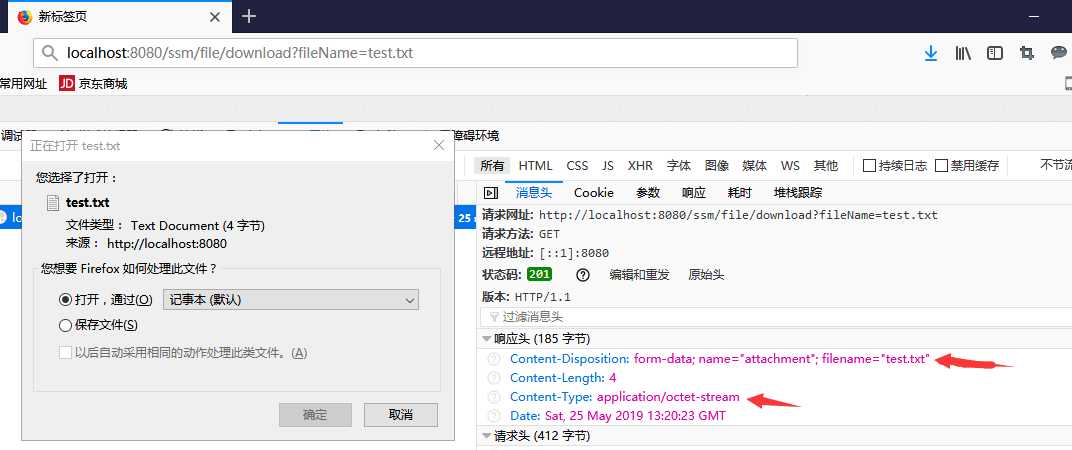Open the 记事本 (默认) application dropdown
The height and width of the screenshot is (450, 1072).
(291, 300)
